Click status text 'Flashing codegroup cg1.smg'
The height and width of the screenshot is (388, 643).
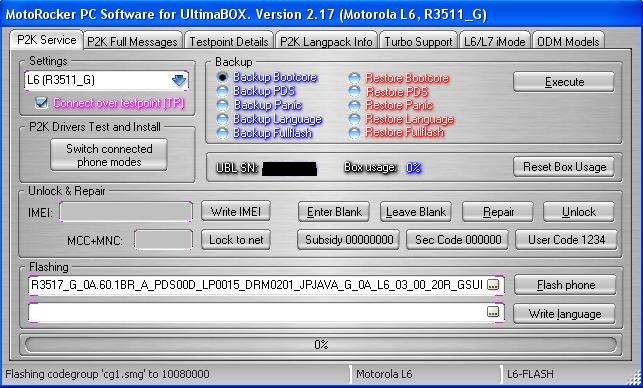[107, 374]
